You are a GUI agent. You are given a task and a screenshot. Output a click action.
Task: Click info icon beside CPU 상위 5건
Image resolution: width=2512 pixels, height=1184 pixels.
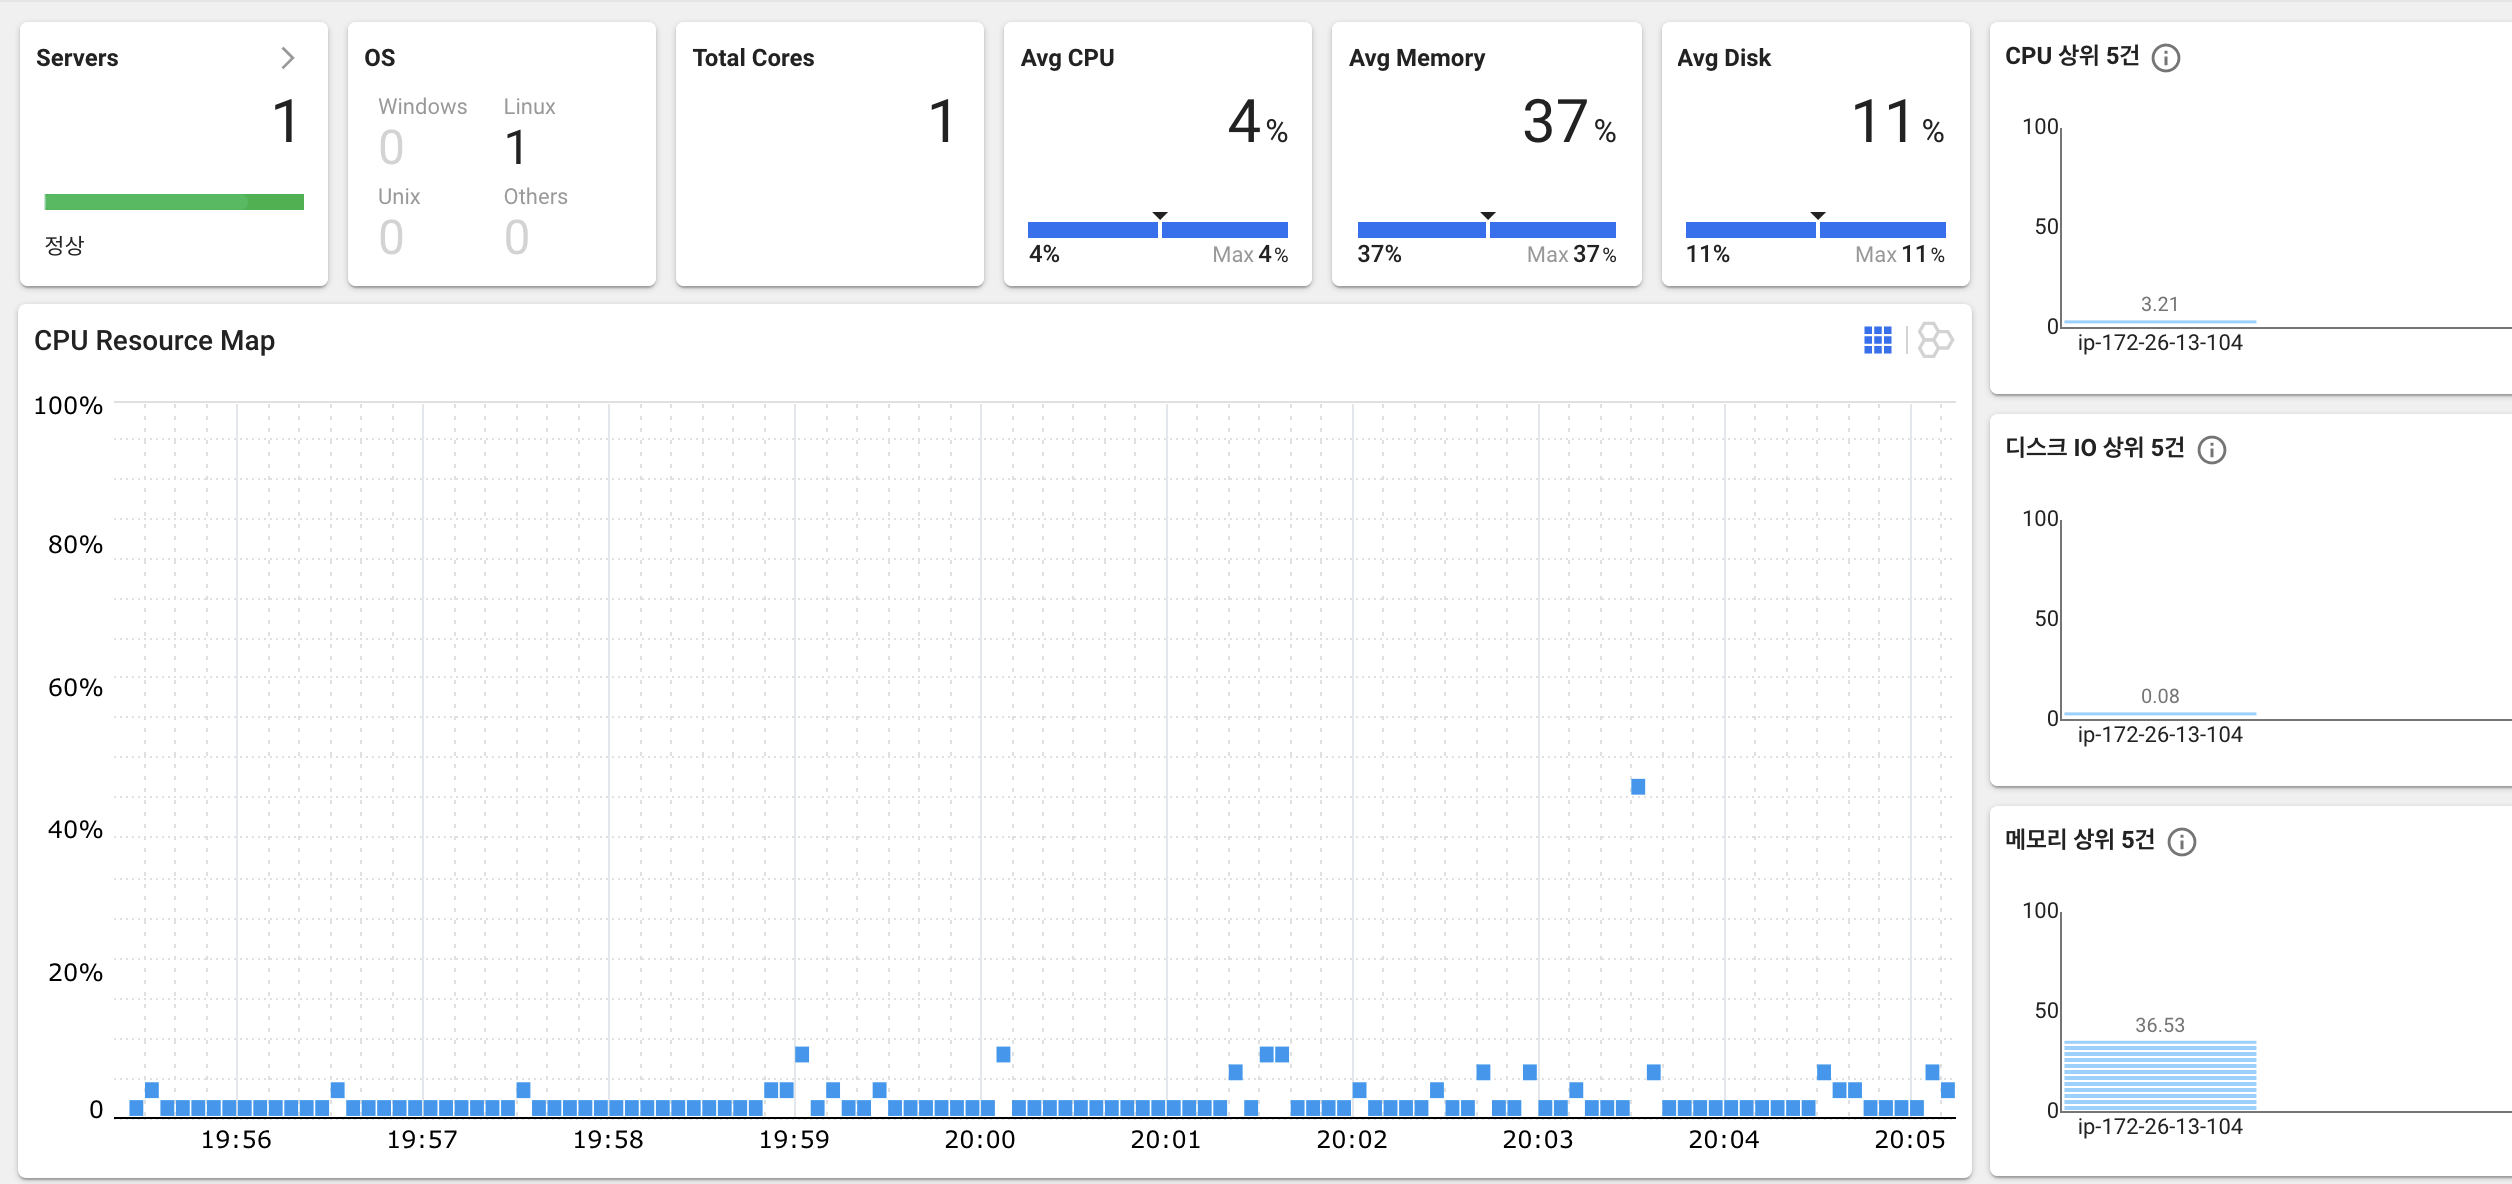(2166, 58)
